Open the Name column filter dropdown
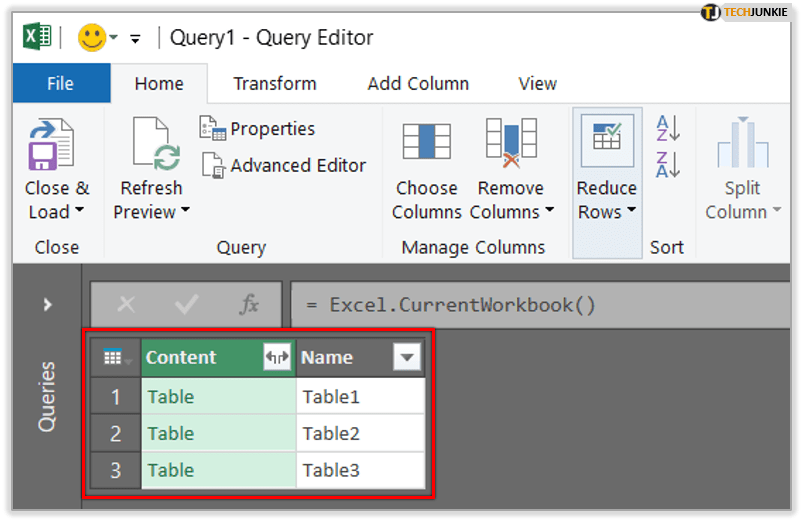The image size is (803, 522). (406, 357)
